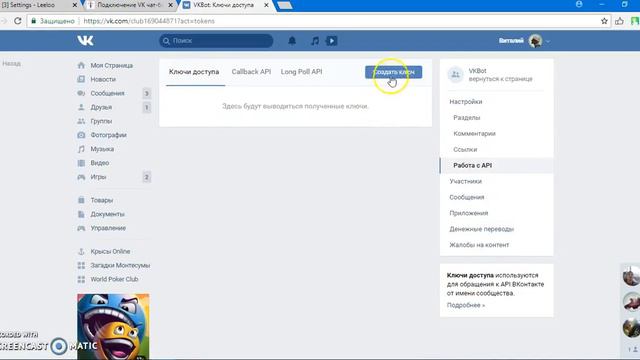Open the music note player icon
This screenshot has width=640, height=360.
click(x=315, y=41)
